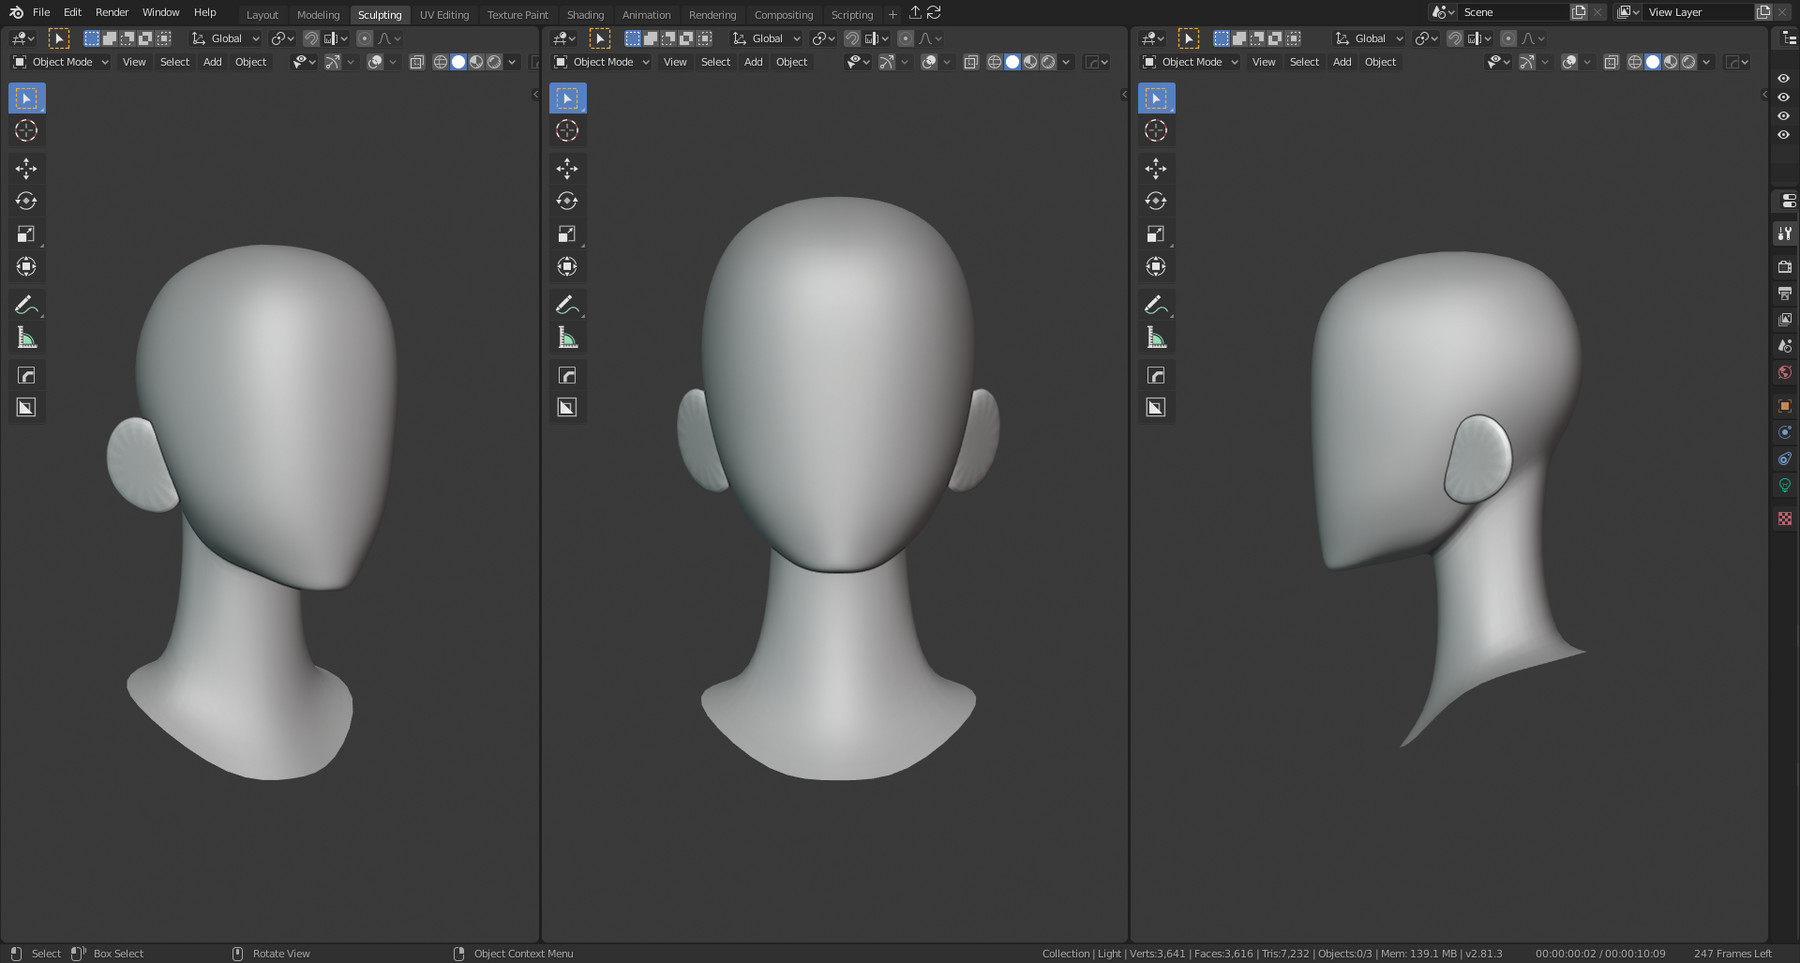1800x963 pixels.
Task: Open Blender's File menu
Action: [41, 12]
